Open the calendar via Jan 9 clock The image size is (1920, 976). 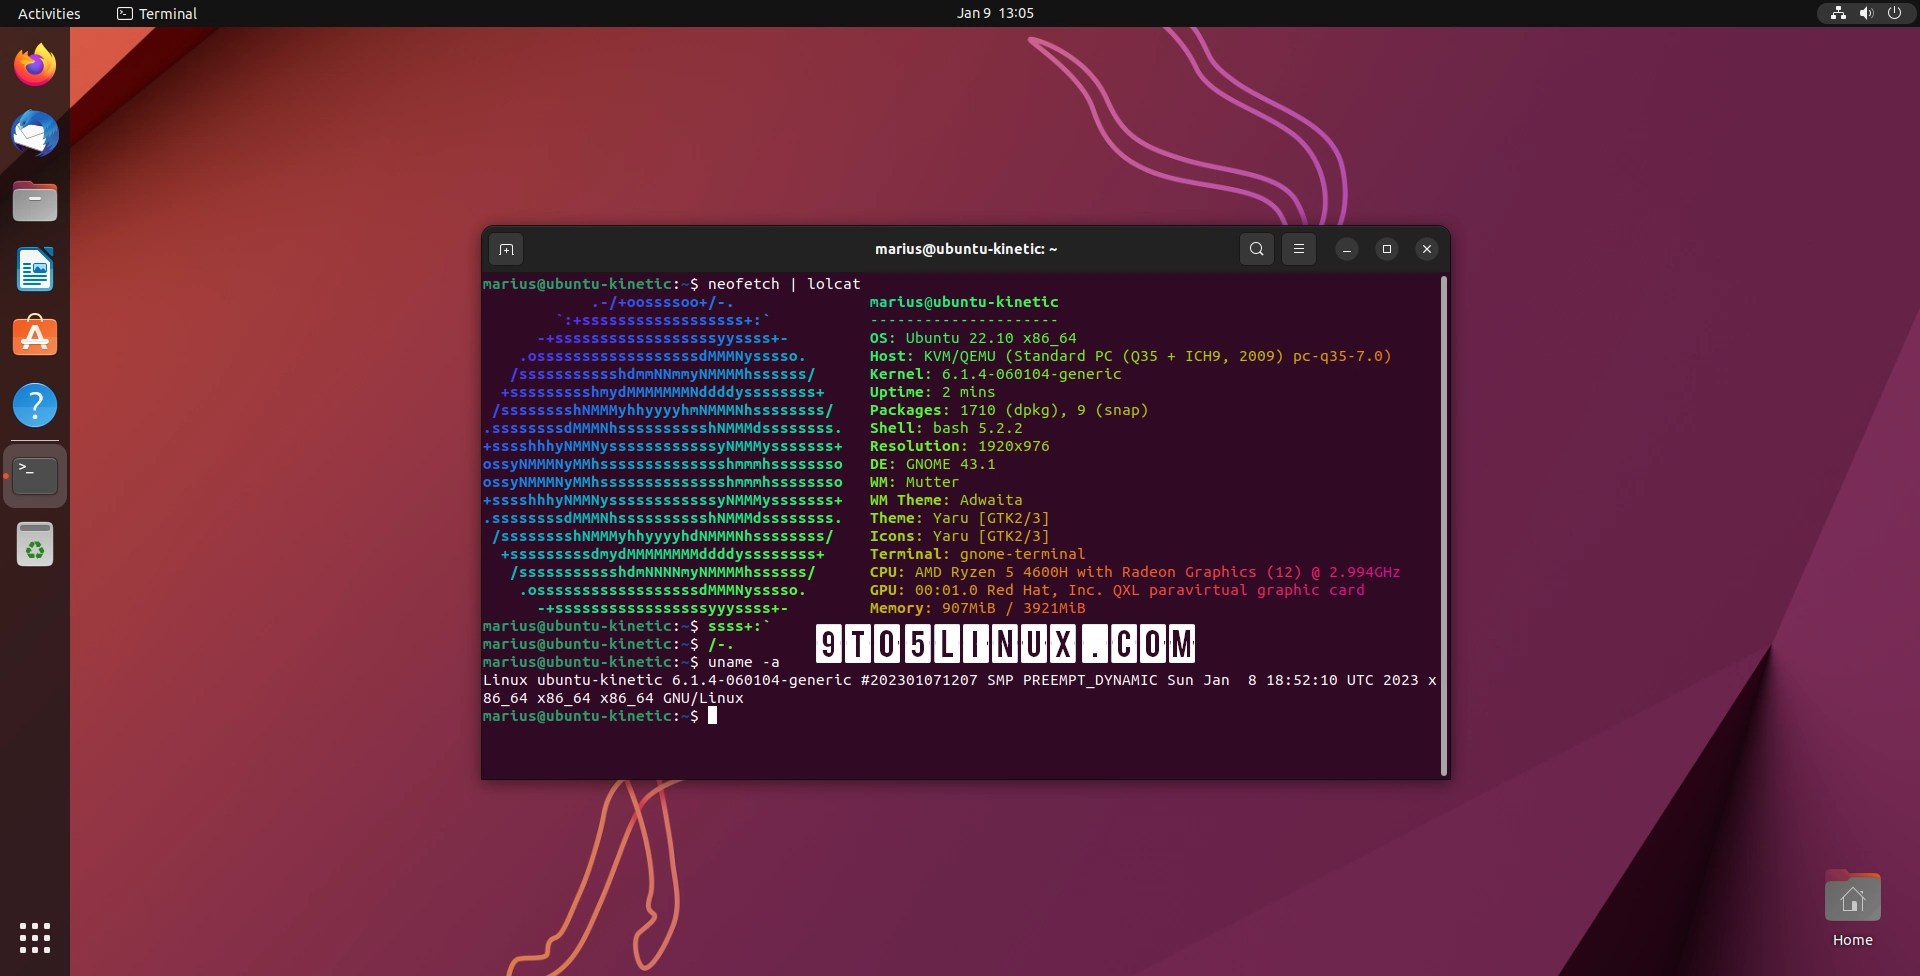pyautogui.click(x=995, y=13)
